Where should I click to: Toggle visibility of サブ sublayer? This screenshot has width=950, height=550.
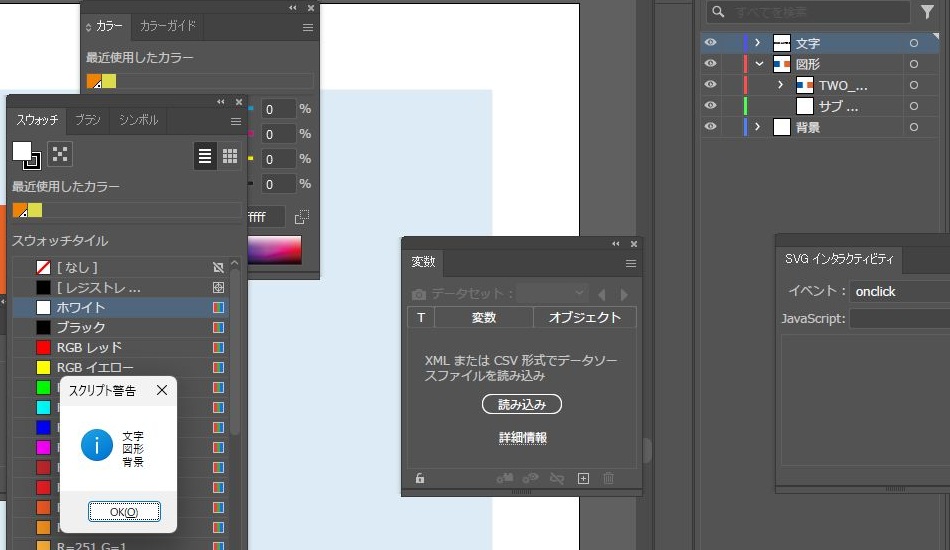[x=710, y=105]
